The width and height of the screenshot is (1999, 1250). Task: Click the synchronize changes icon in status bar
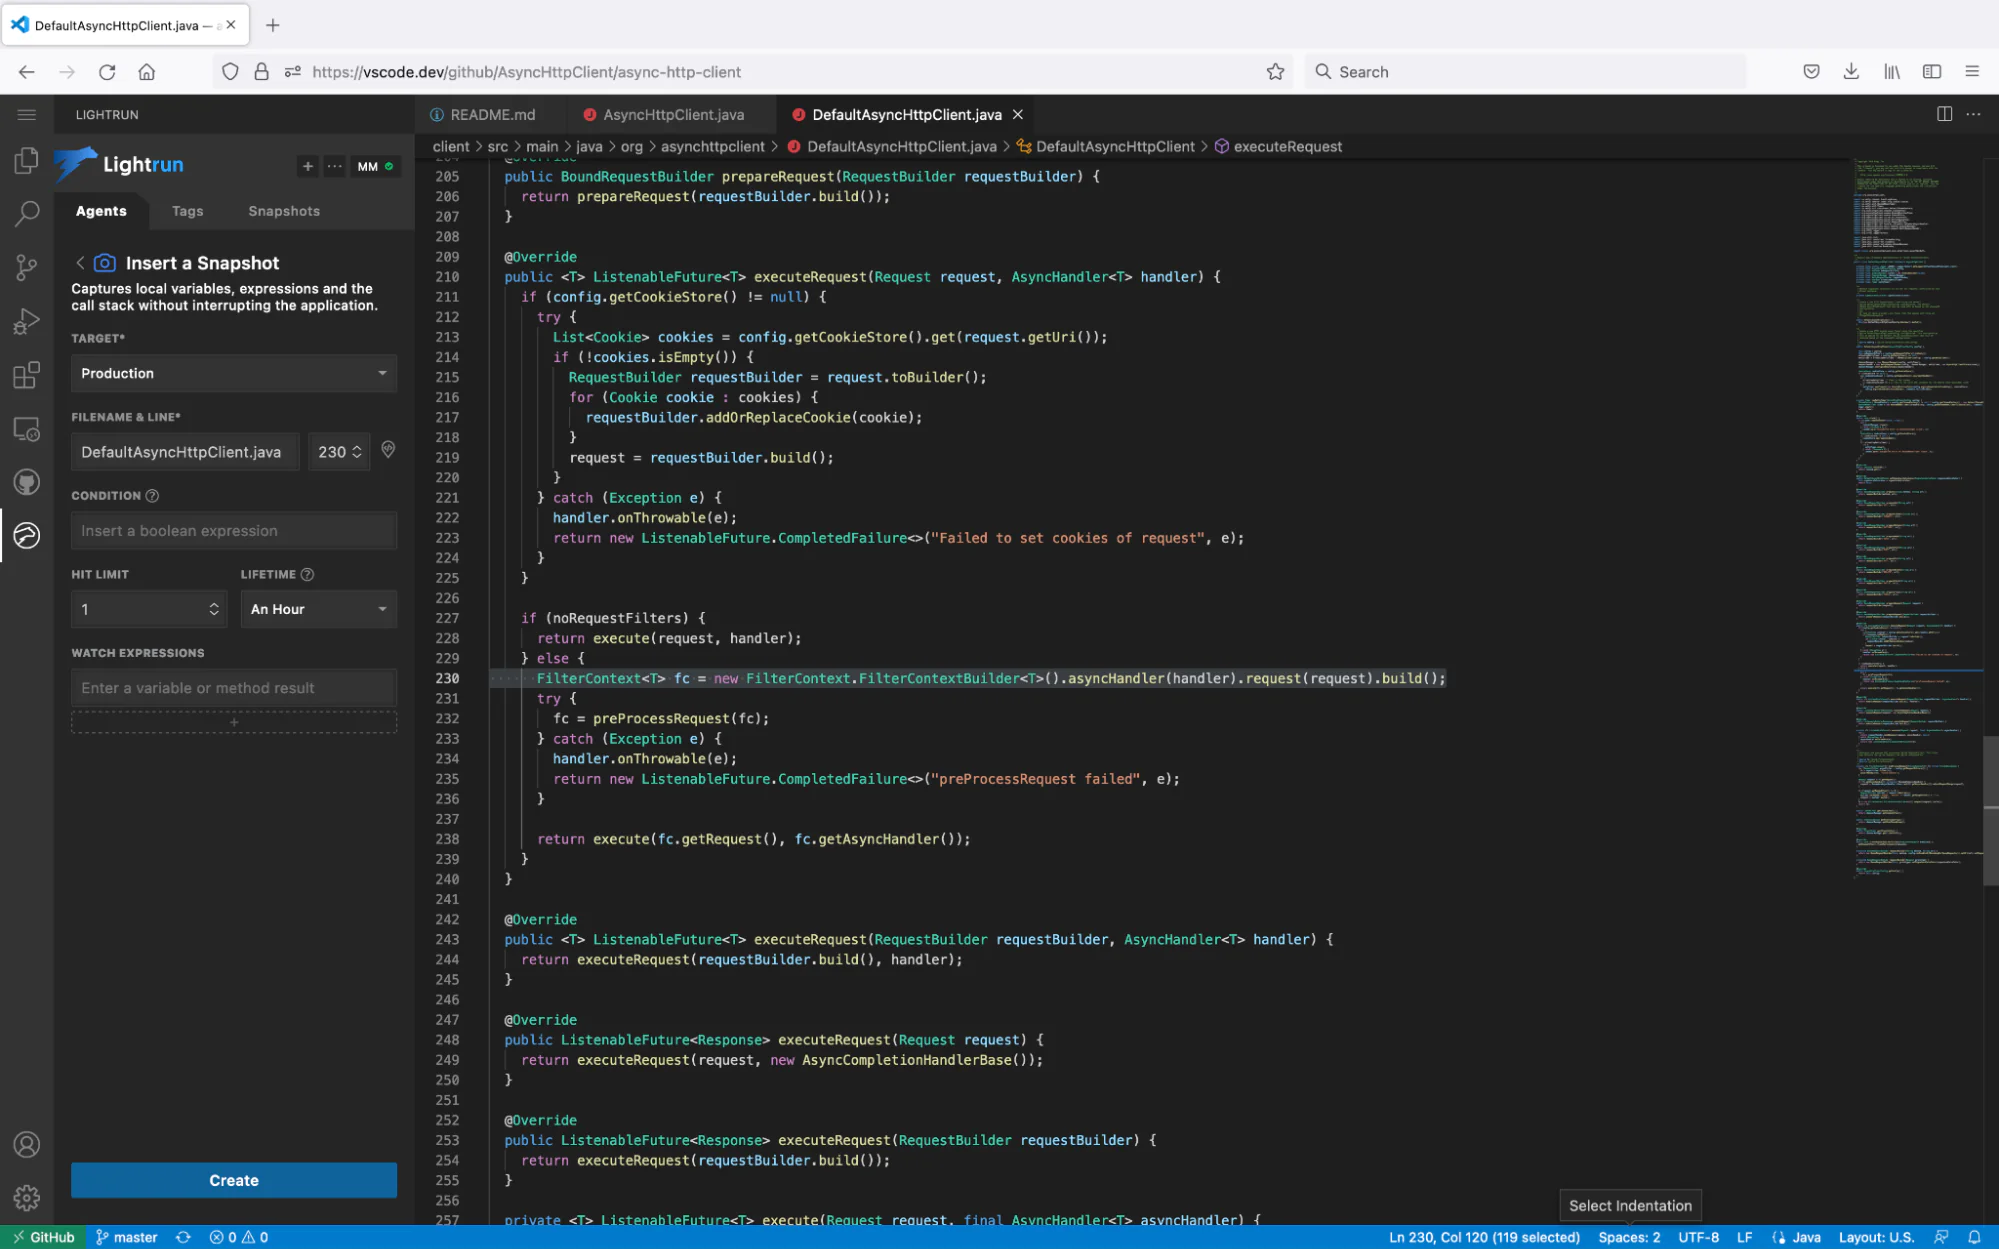click(183, 1237)
